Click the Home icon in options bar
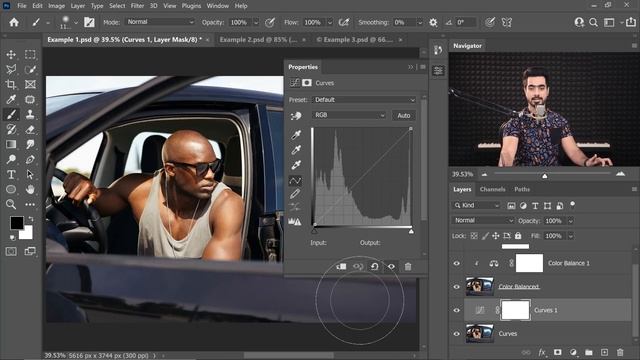 pos(14,22)
